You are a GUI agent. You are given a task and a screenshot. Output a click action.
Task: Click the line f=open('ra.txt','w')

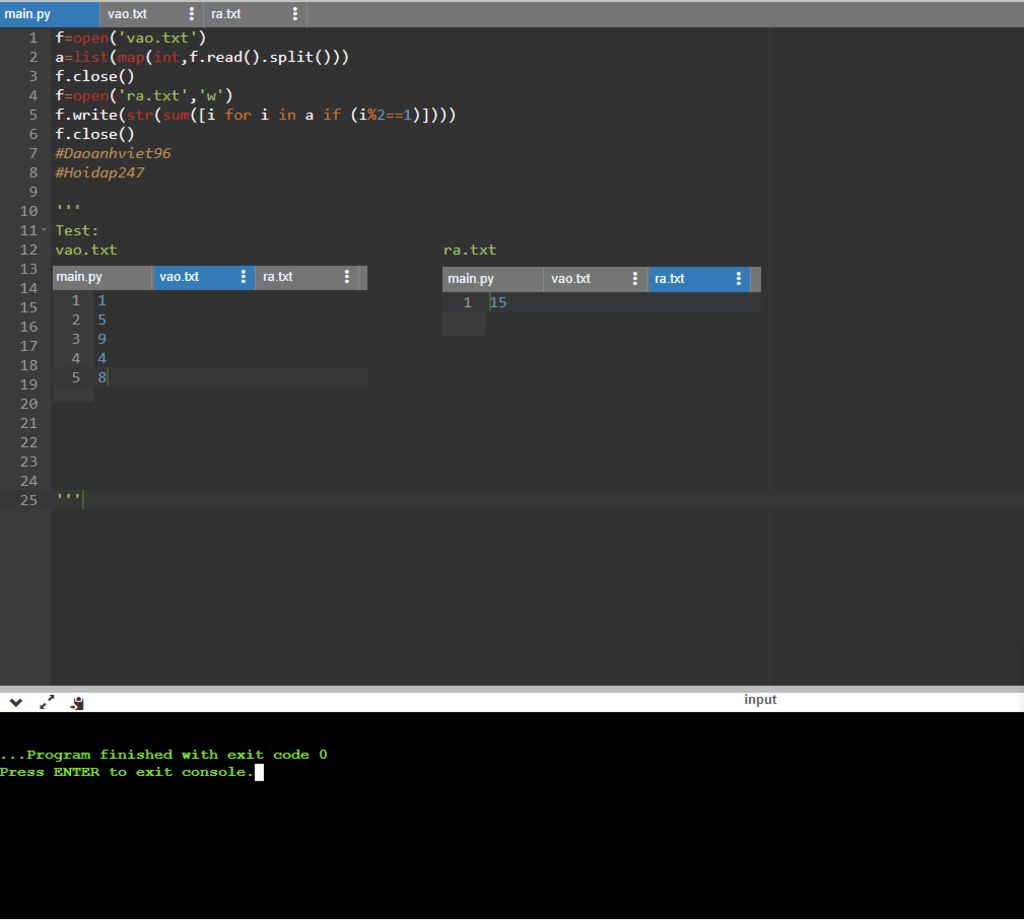[x=144, y=96]
